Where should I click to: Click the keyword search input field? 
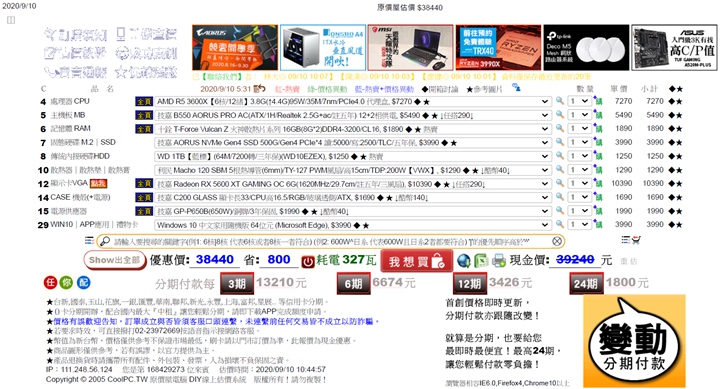[331, 241]
